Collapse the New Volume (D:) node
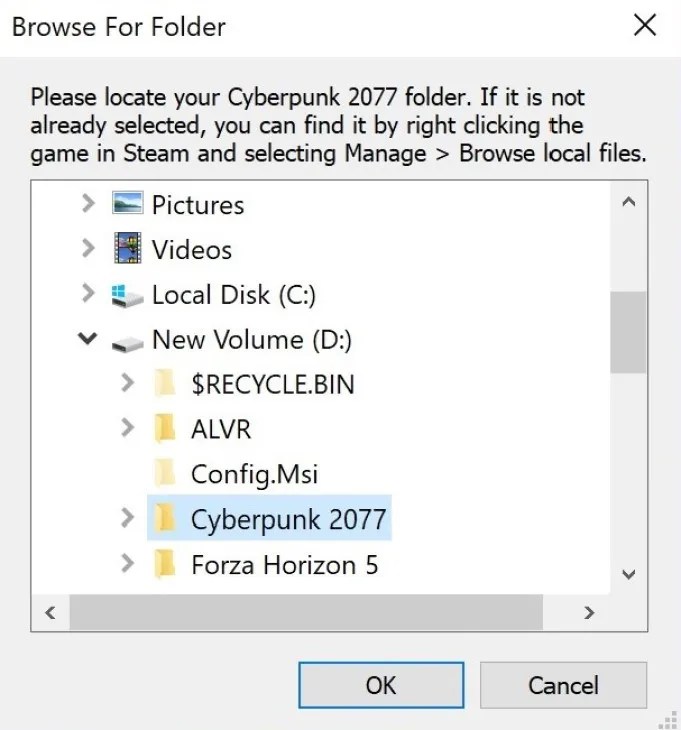This screenshot has height=730, width=681. (x=88, y=340)
